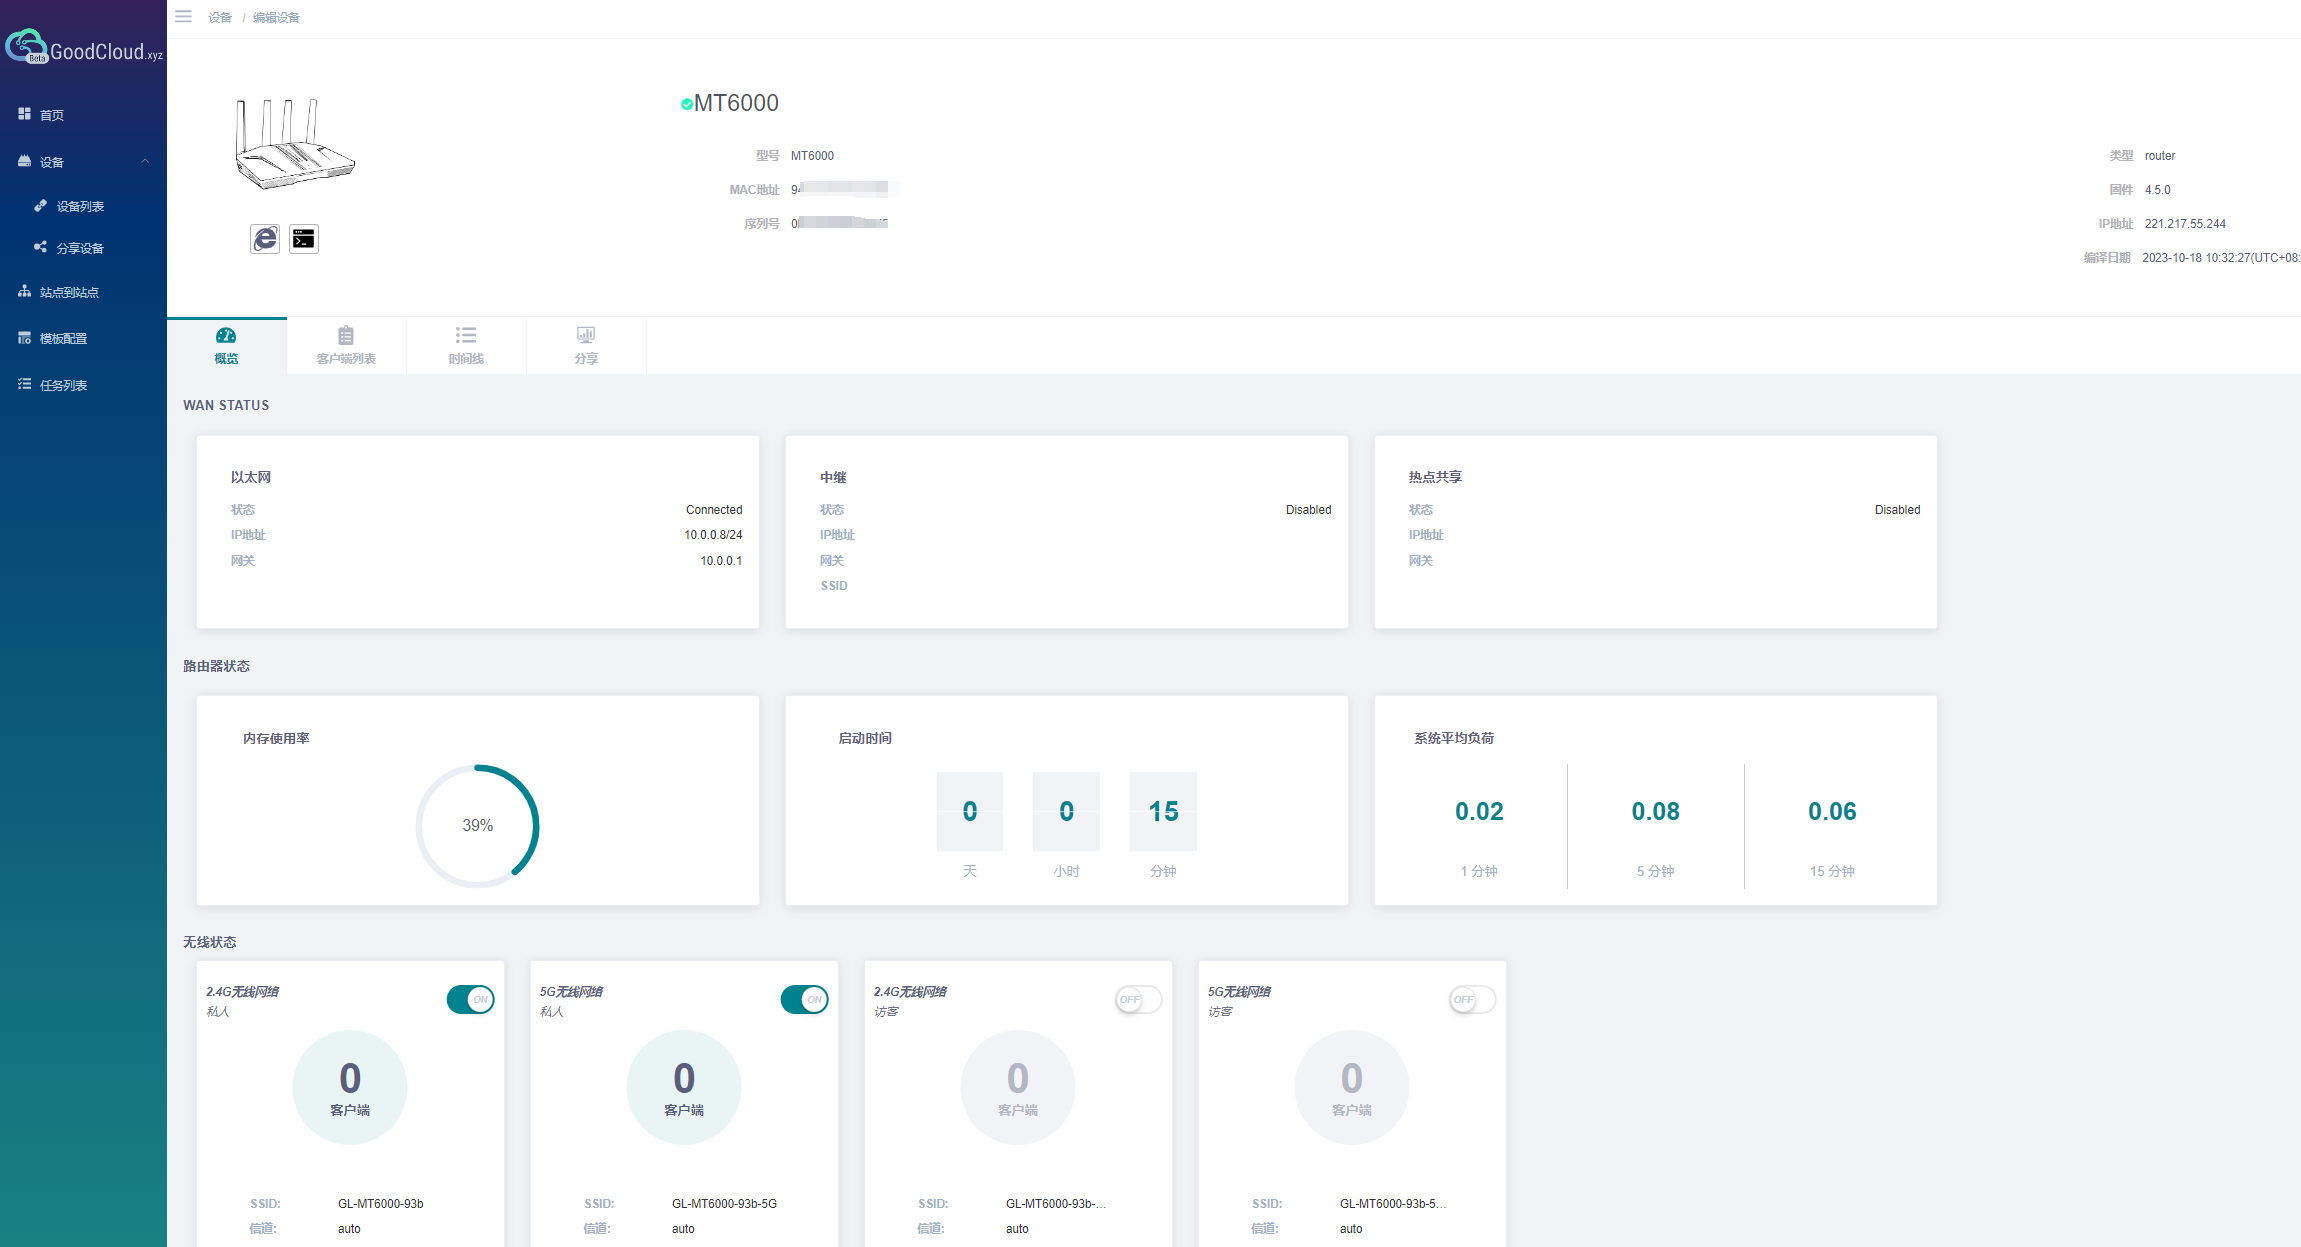
Task: Open the web admin browser icon
Action: point(265,239)
